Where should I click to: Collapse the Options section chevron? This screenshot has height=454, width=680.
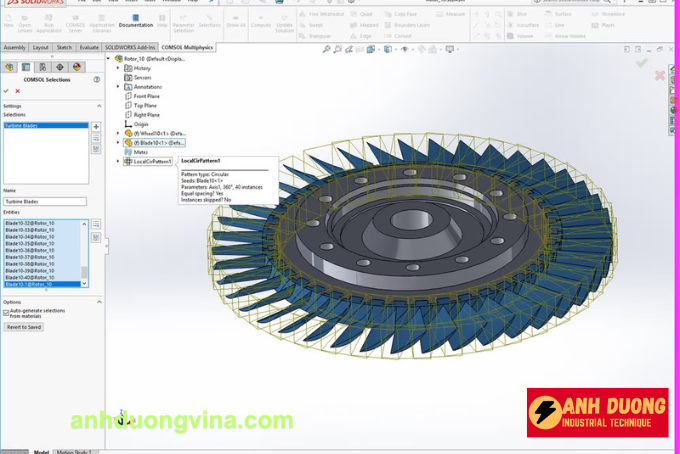(x=99, y=301)
